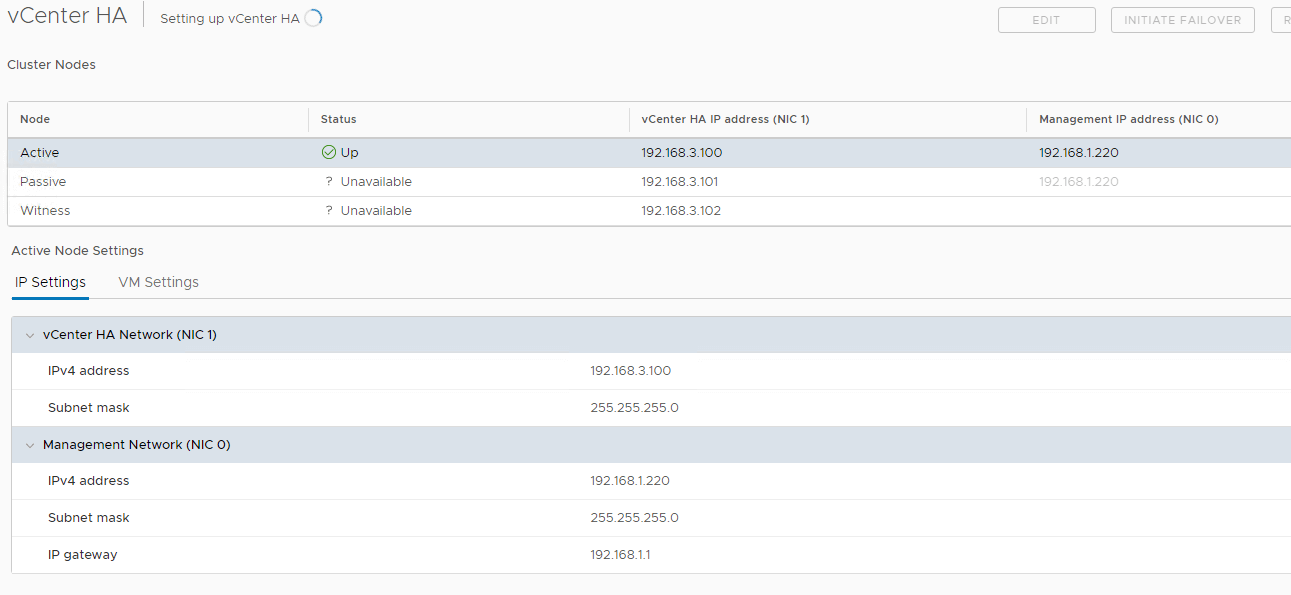Click 192.168.3.100 value under vCenter HA Network
This screenshot has height=595, width=1291.
click(631, 371)
